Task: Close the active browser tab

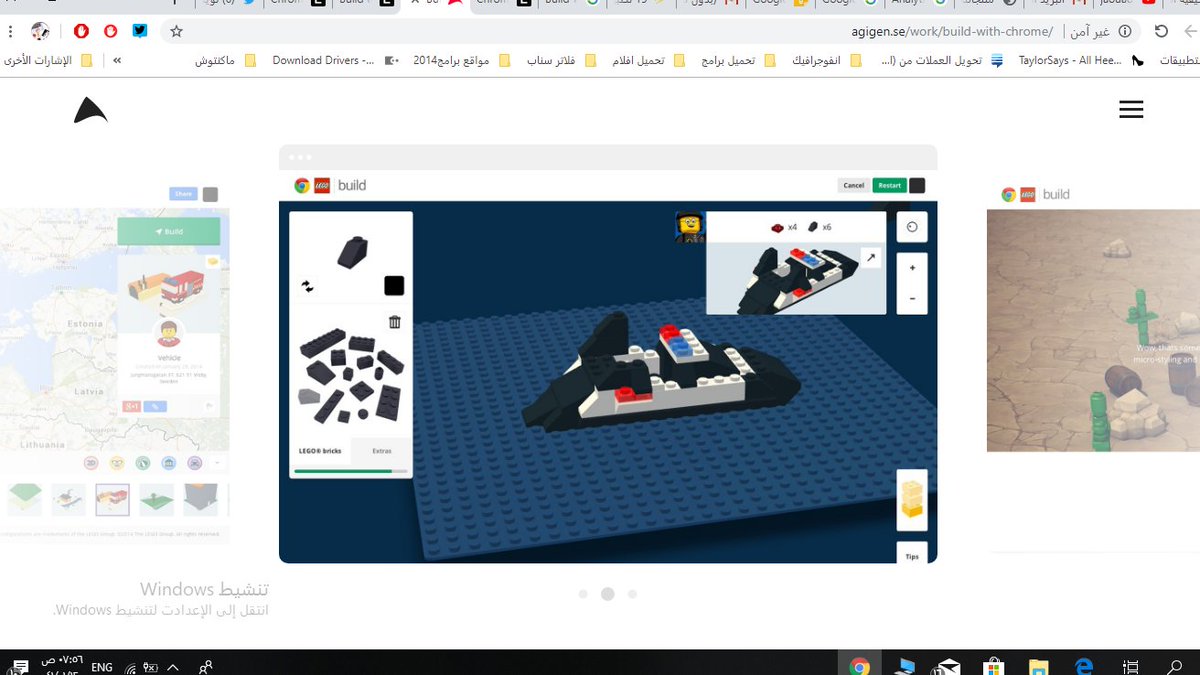Action: tap(414, 3)
